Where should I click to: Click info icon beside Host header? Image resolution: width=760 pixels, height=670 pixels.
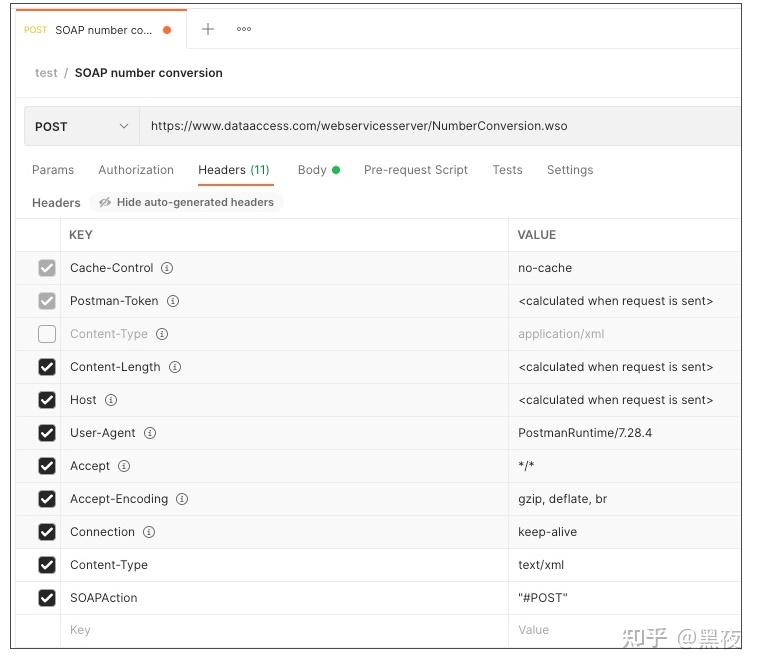click(111, 400)
